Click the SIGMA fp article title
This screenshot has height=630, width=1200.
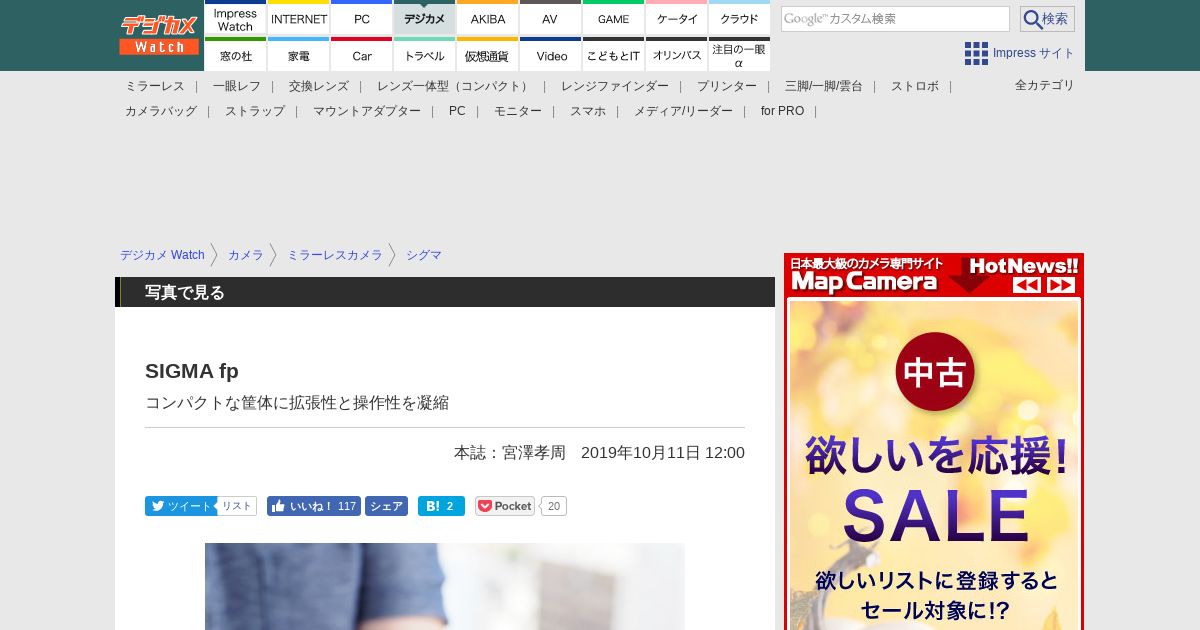click(x=192, y=371)
